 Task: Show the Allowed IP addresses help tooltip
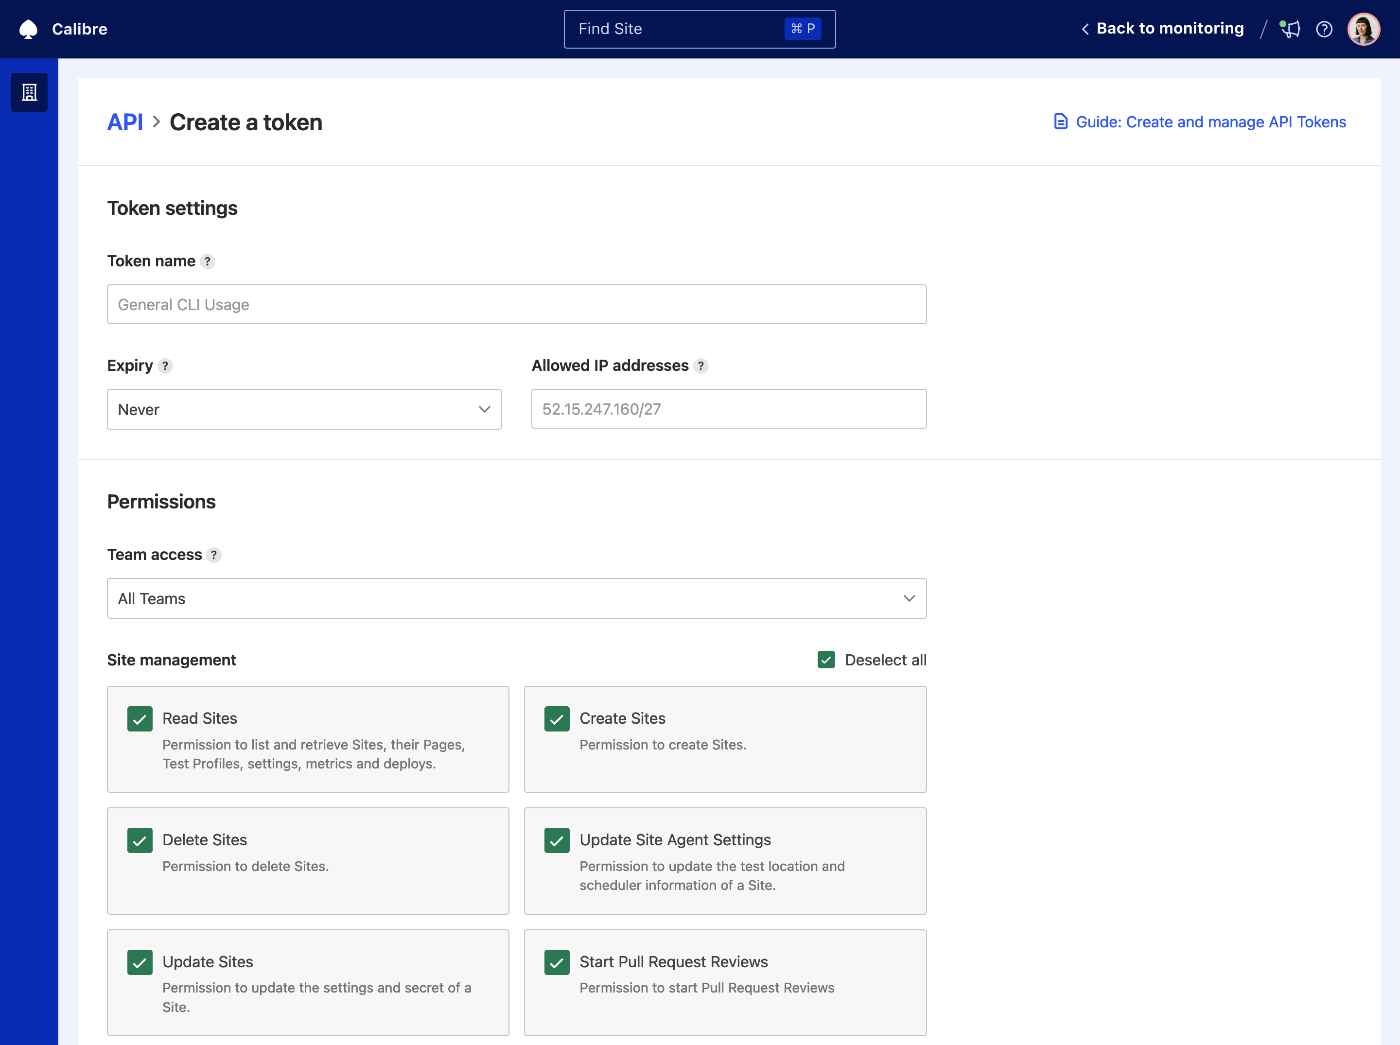click(700, 366)
